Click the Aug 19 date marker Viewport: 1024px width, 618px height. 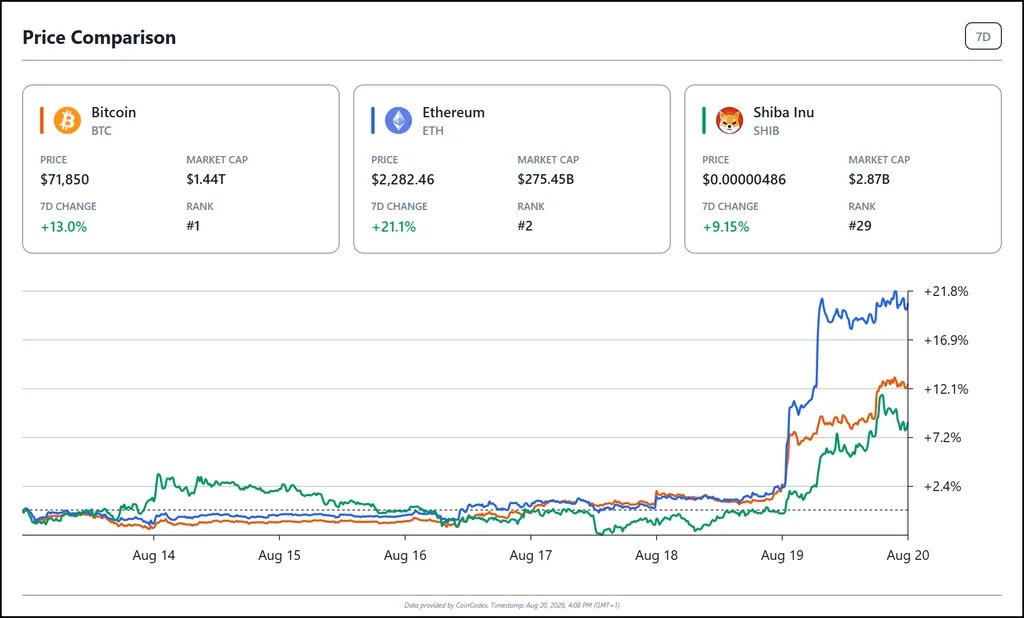click(x=782, y=555)
